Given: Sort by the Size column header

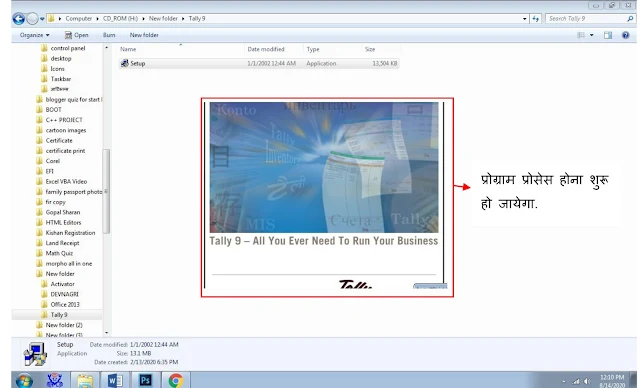Looking at the screenshot, I should pyautogui.click(x=370, y=49).
